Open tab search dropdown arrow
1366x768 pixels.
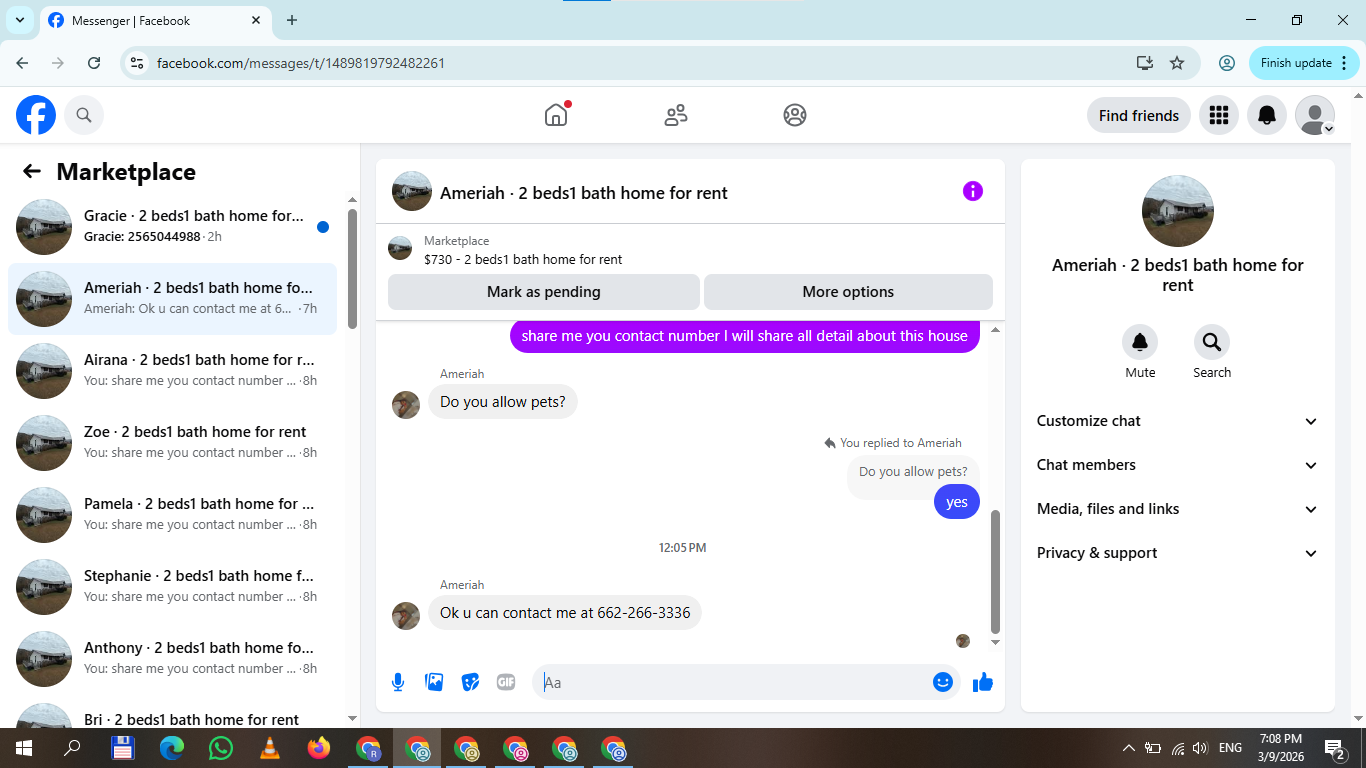point(19,20)
